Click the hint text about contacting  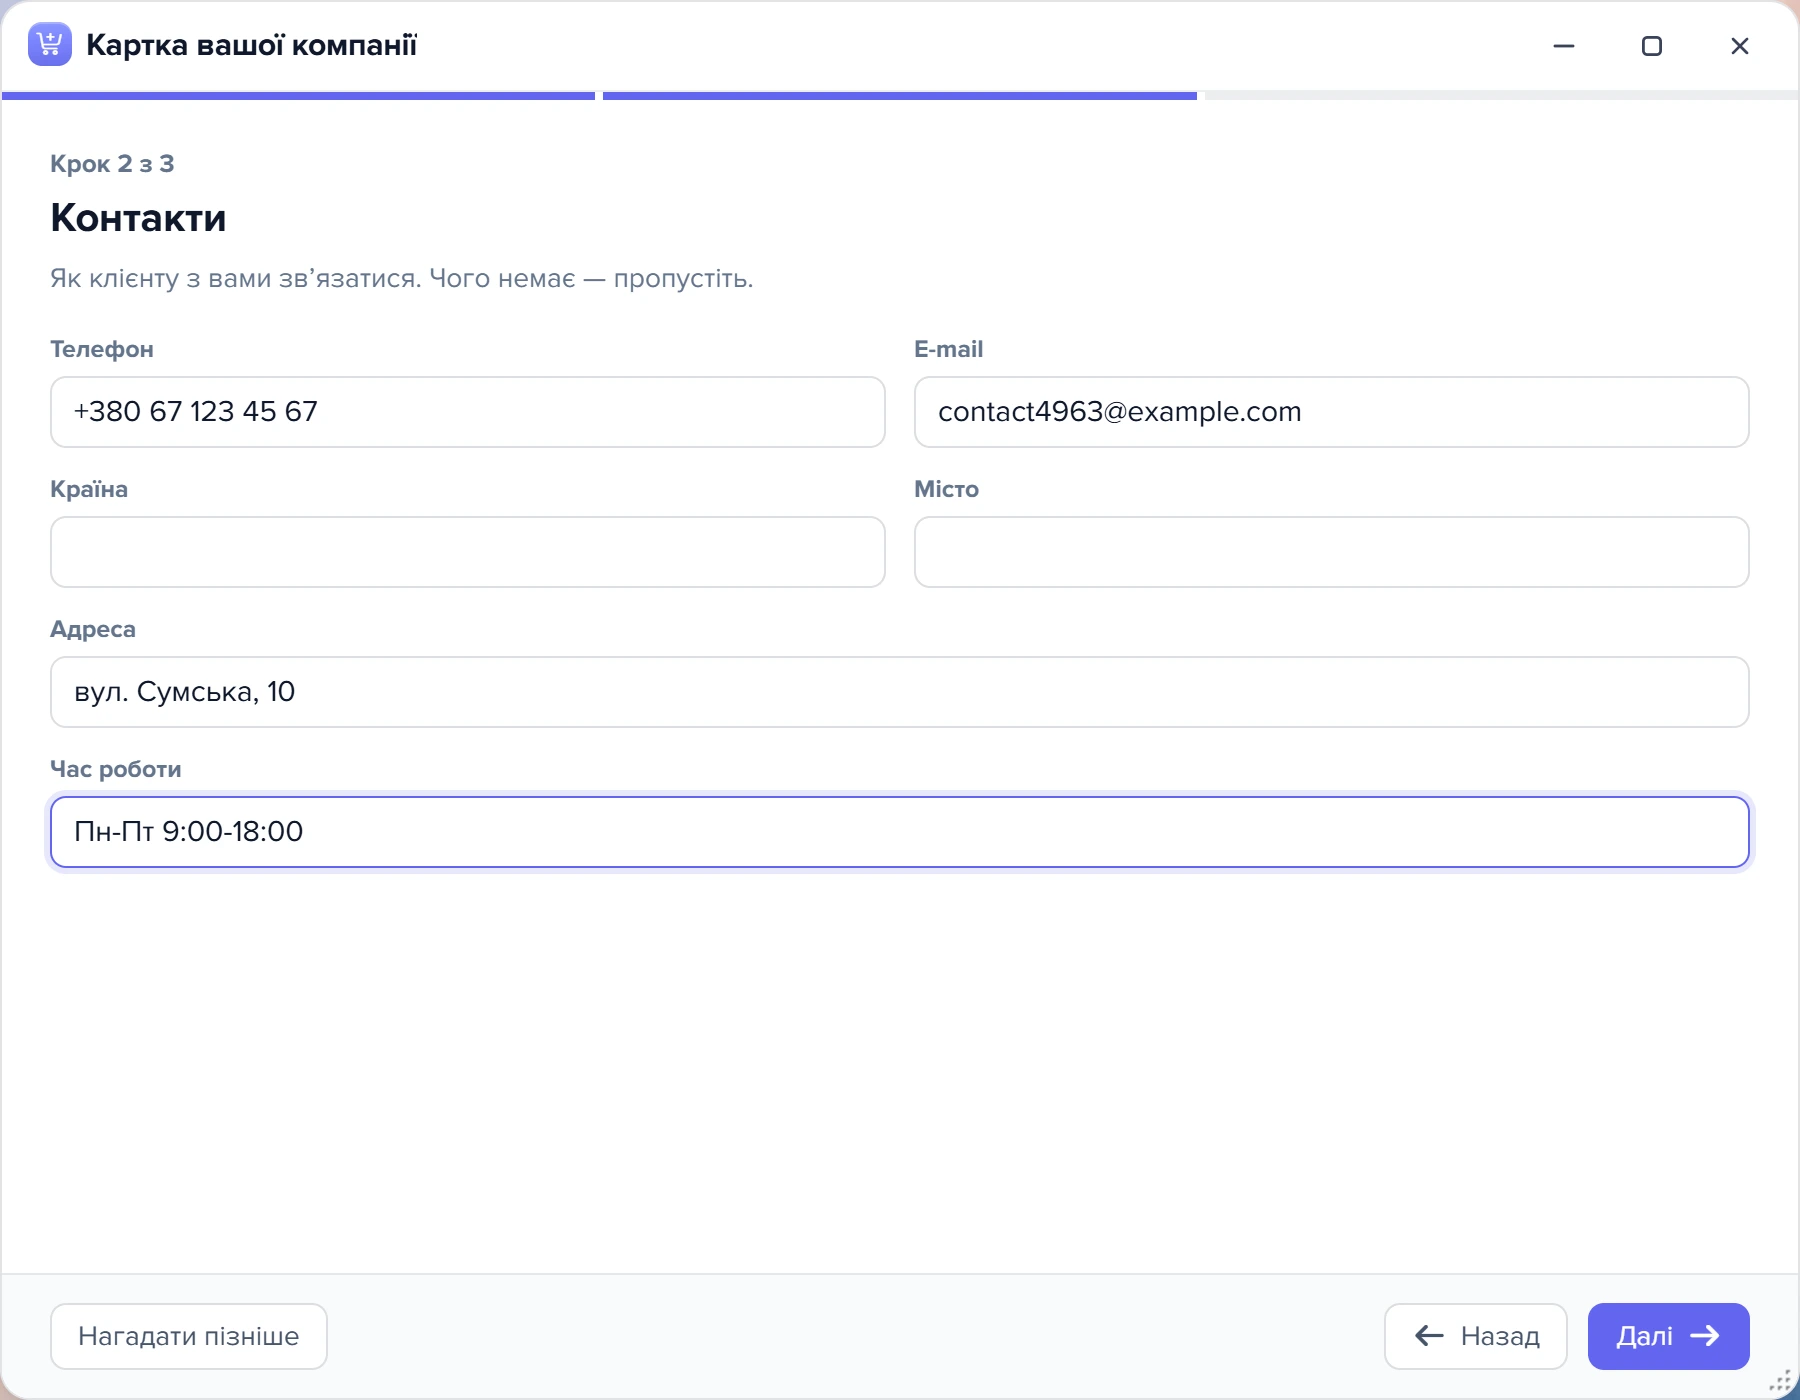tap(401, 278)
